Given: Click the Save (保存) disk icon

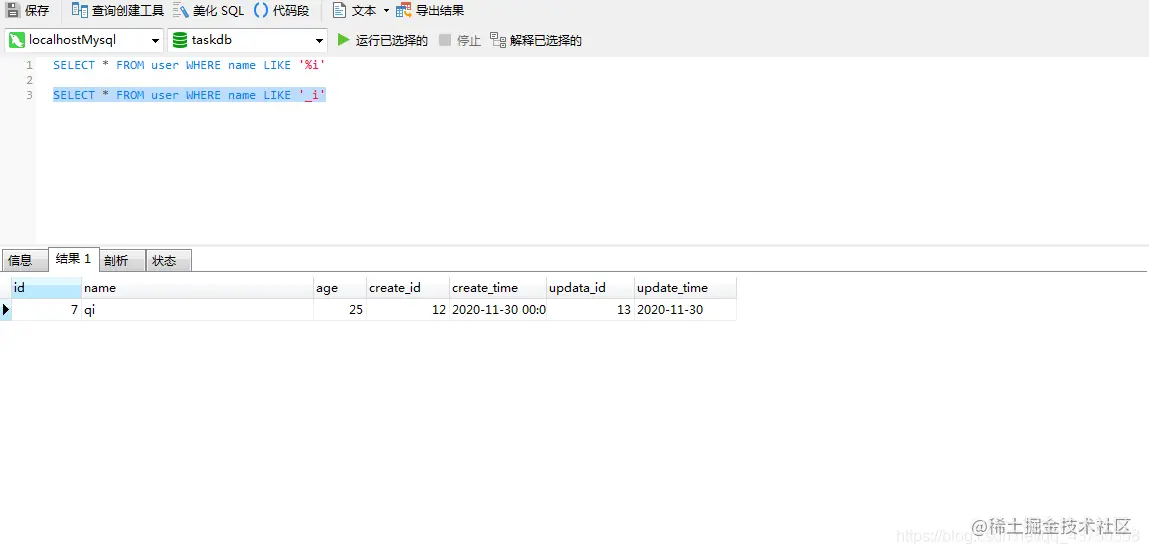Looking at the screenshot, I should coord(12,11).
